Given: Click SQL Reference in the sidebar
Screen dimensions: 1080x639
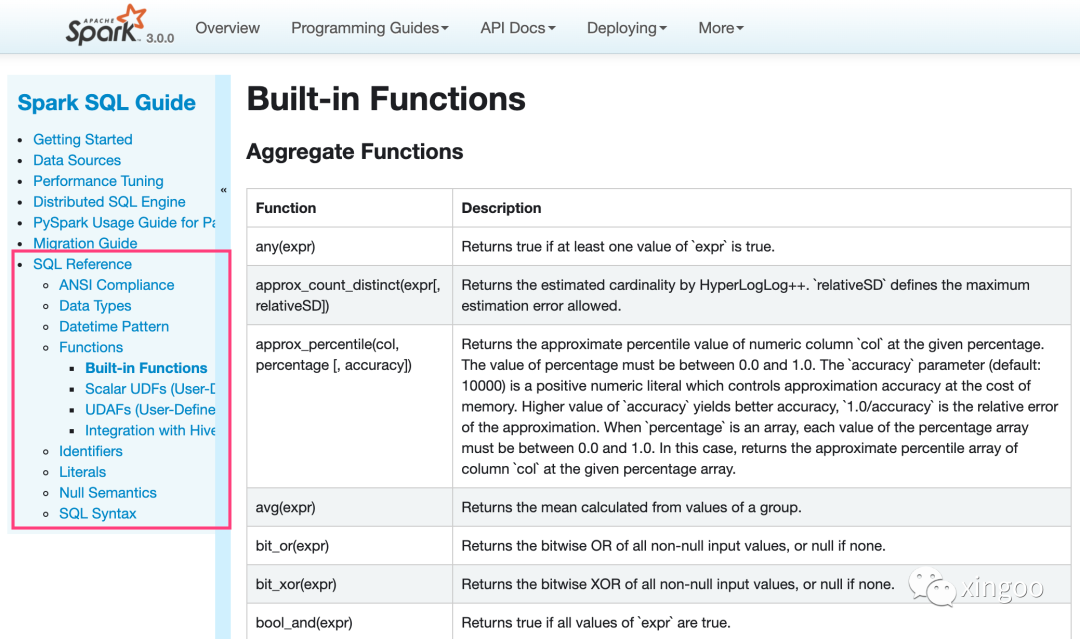Looking at the screenshot, I should click(82, 264).
